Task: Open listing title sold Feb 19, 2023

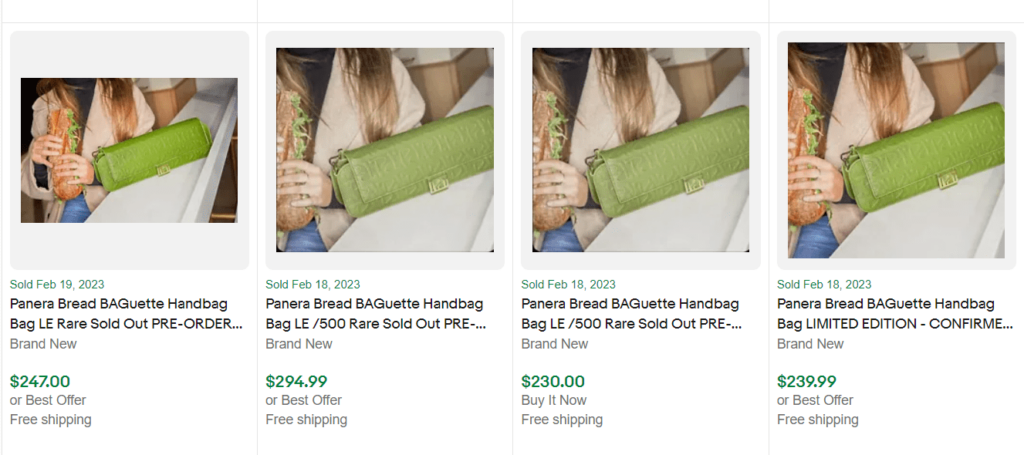Action: pos(126,313)
